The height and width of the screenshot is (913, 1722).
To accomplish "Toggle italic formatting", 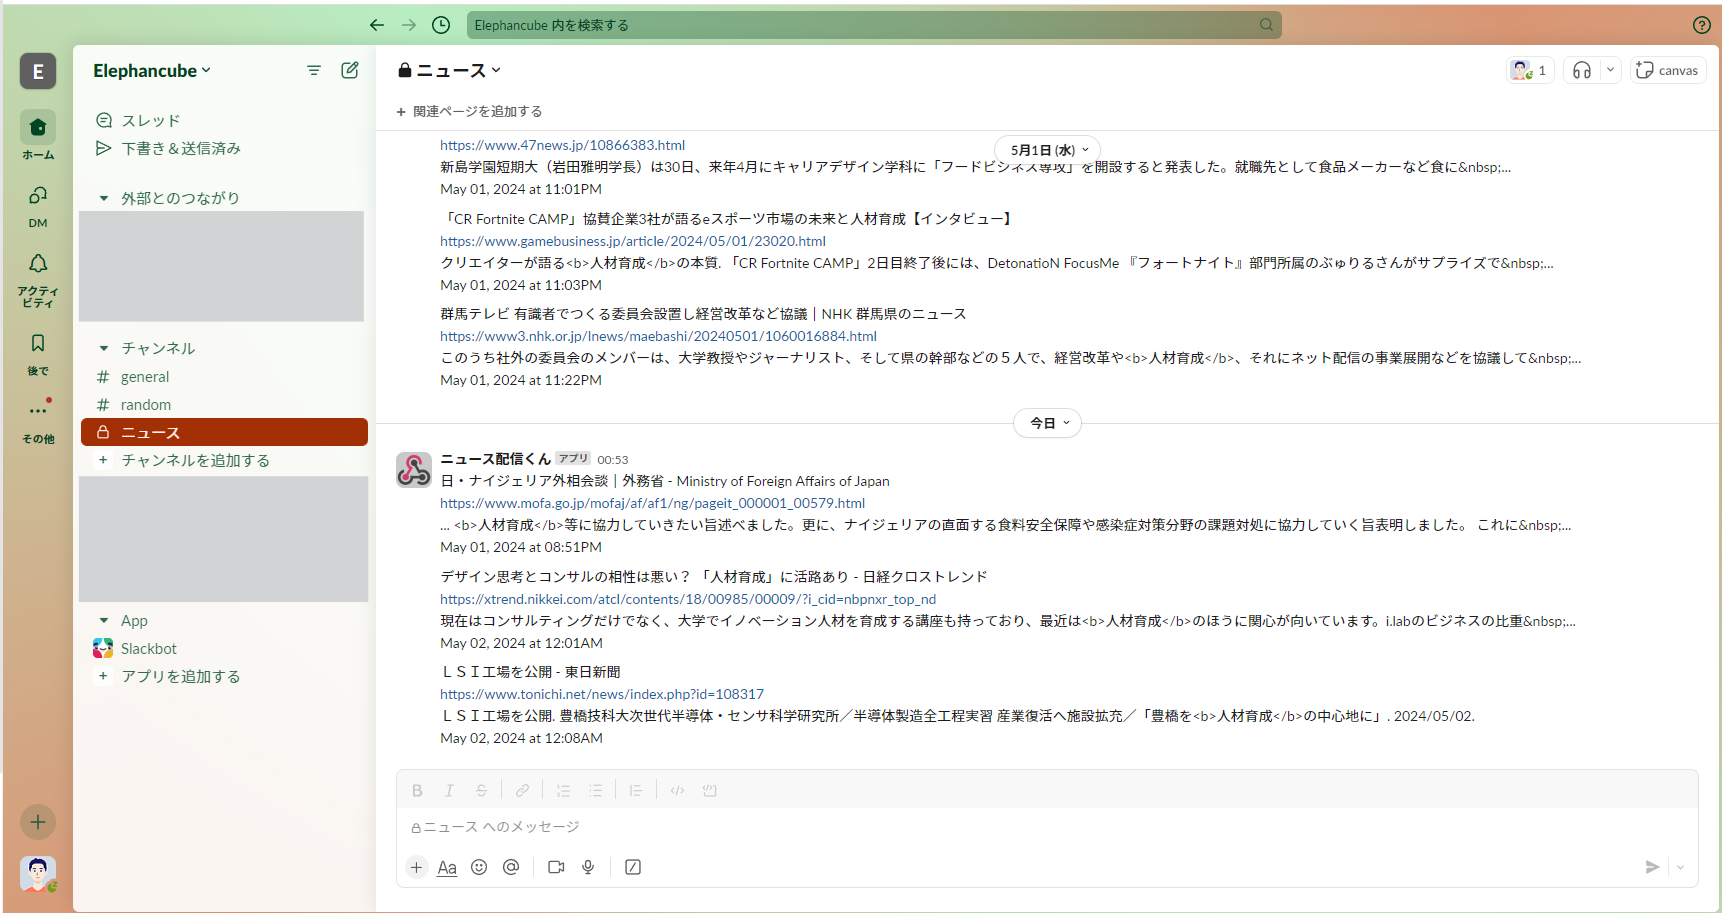I will click(x=449, y=790).
